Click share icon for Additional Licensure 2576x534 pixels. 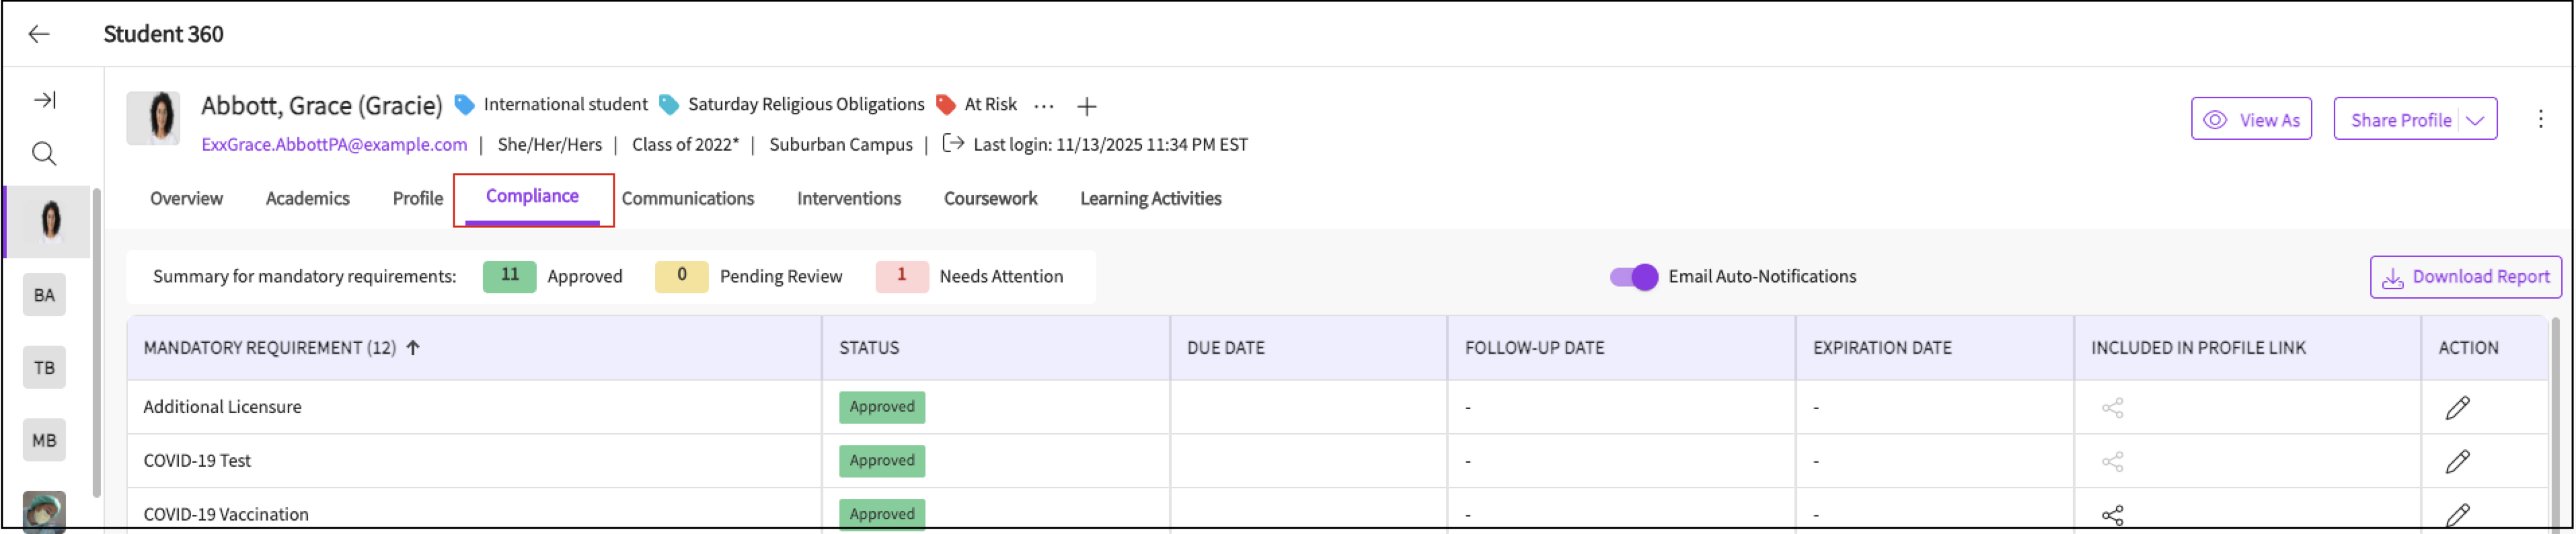[2112, 408]
